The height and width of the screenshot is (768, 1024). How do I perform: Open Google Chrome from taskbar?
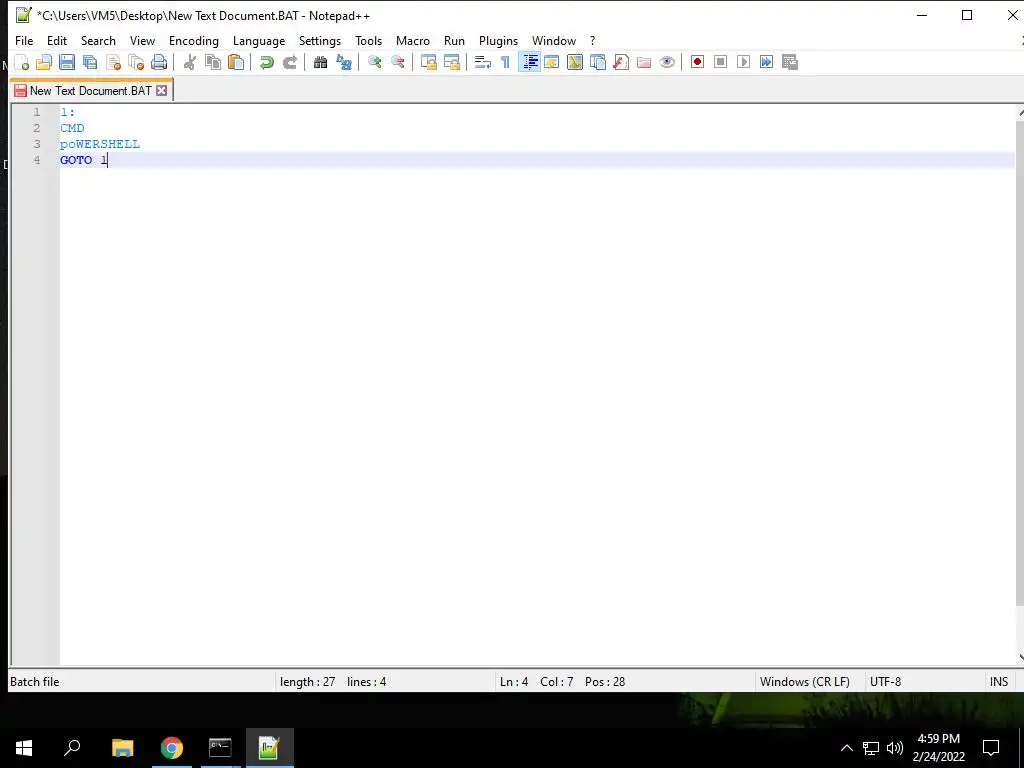172,748
